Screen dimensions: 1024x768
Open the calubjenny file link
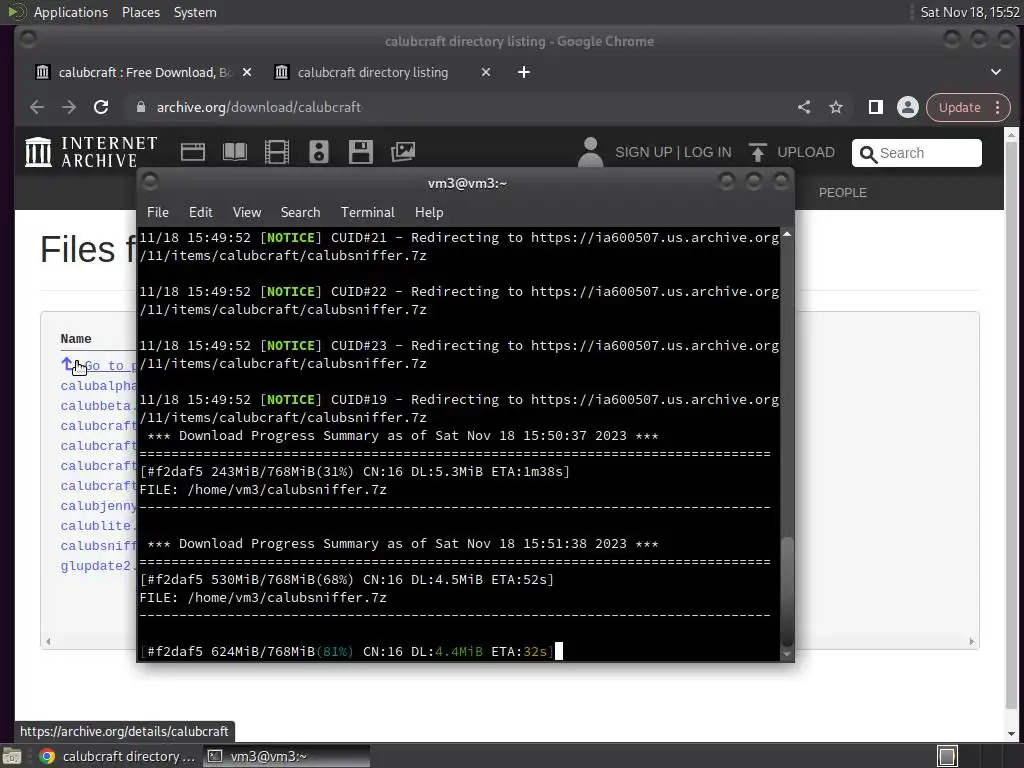98,505
